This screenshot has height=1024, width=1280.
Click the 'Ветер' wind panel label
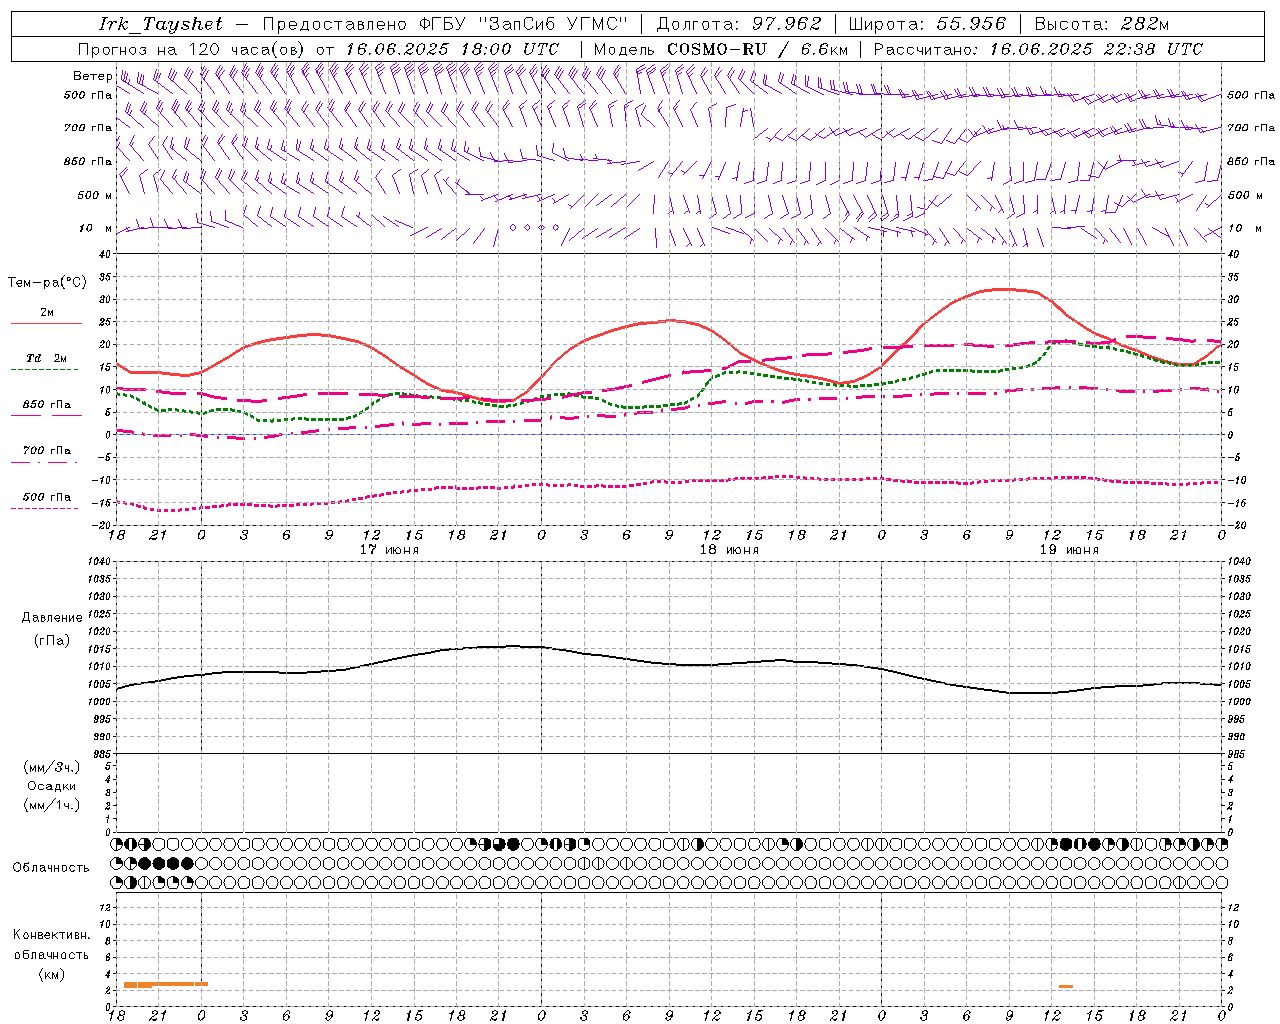(92, 76)
